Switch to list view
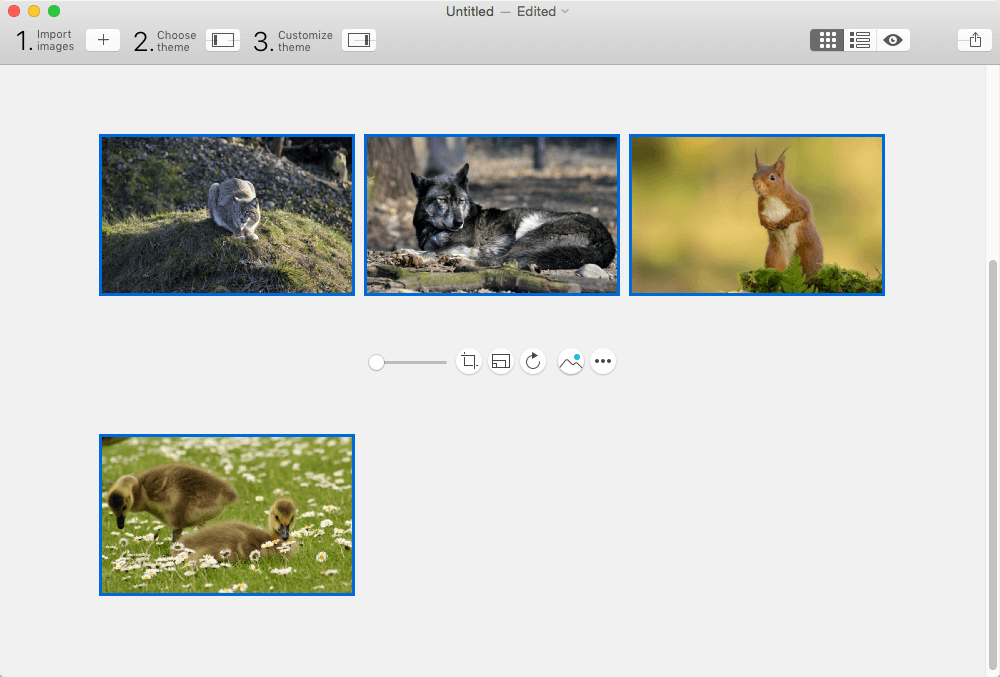The height and width of the screenshot is (677, 1000). coord(860,40)
